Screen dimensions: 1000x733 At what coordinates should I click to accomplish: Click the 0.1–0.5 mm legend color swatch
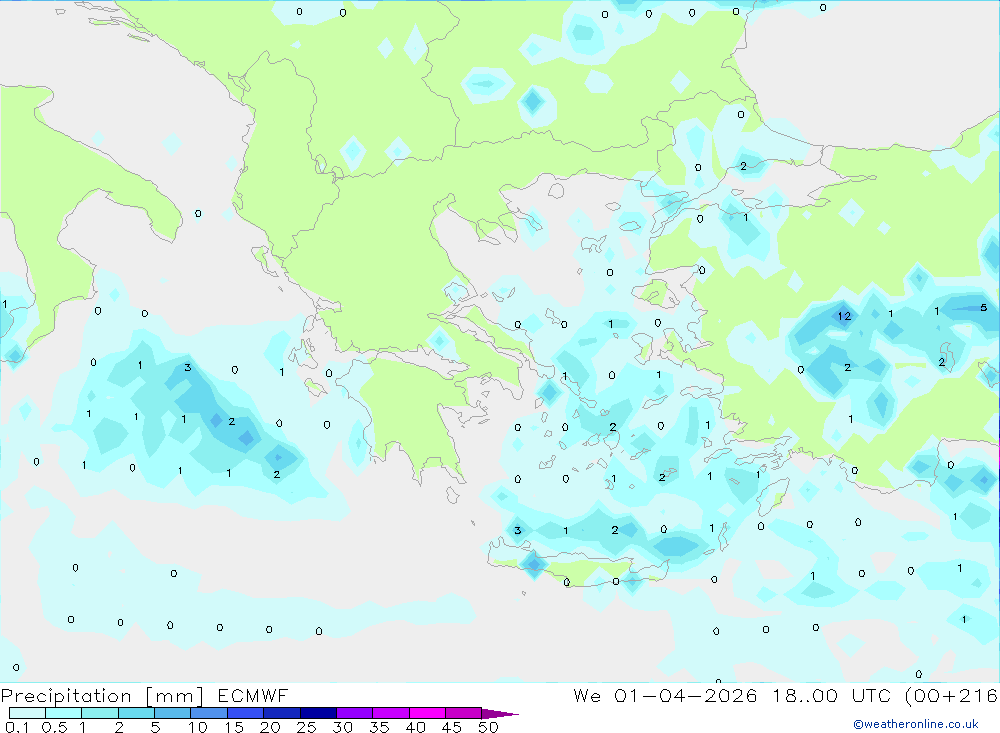[27, 713]
